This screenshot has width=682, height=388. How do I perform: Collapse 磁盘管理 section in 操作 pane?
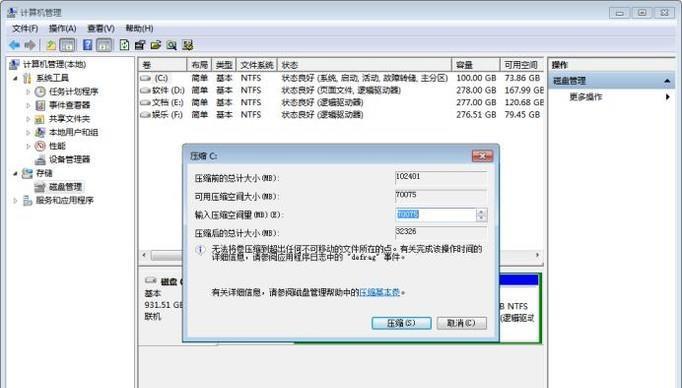point(667,81)
